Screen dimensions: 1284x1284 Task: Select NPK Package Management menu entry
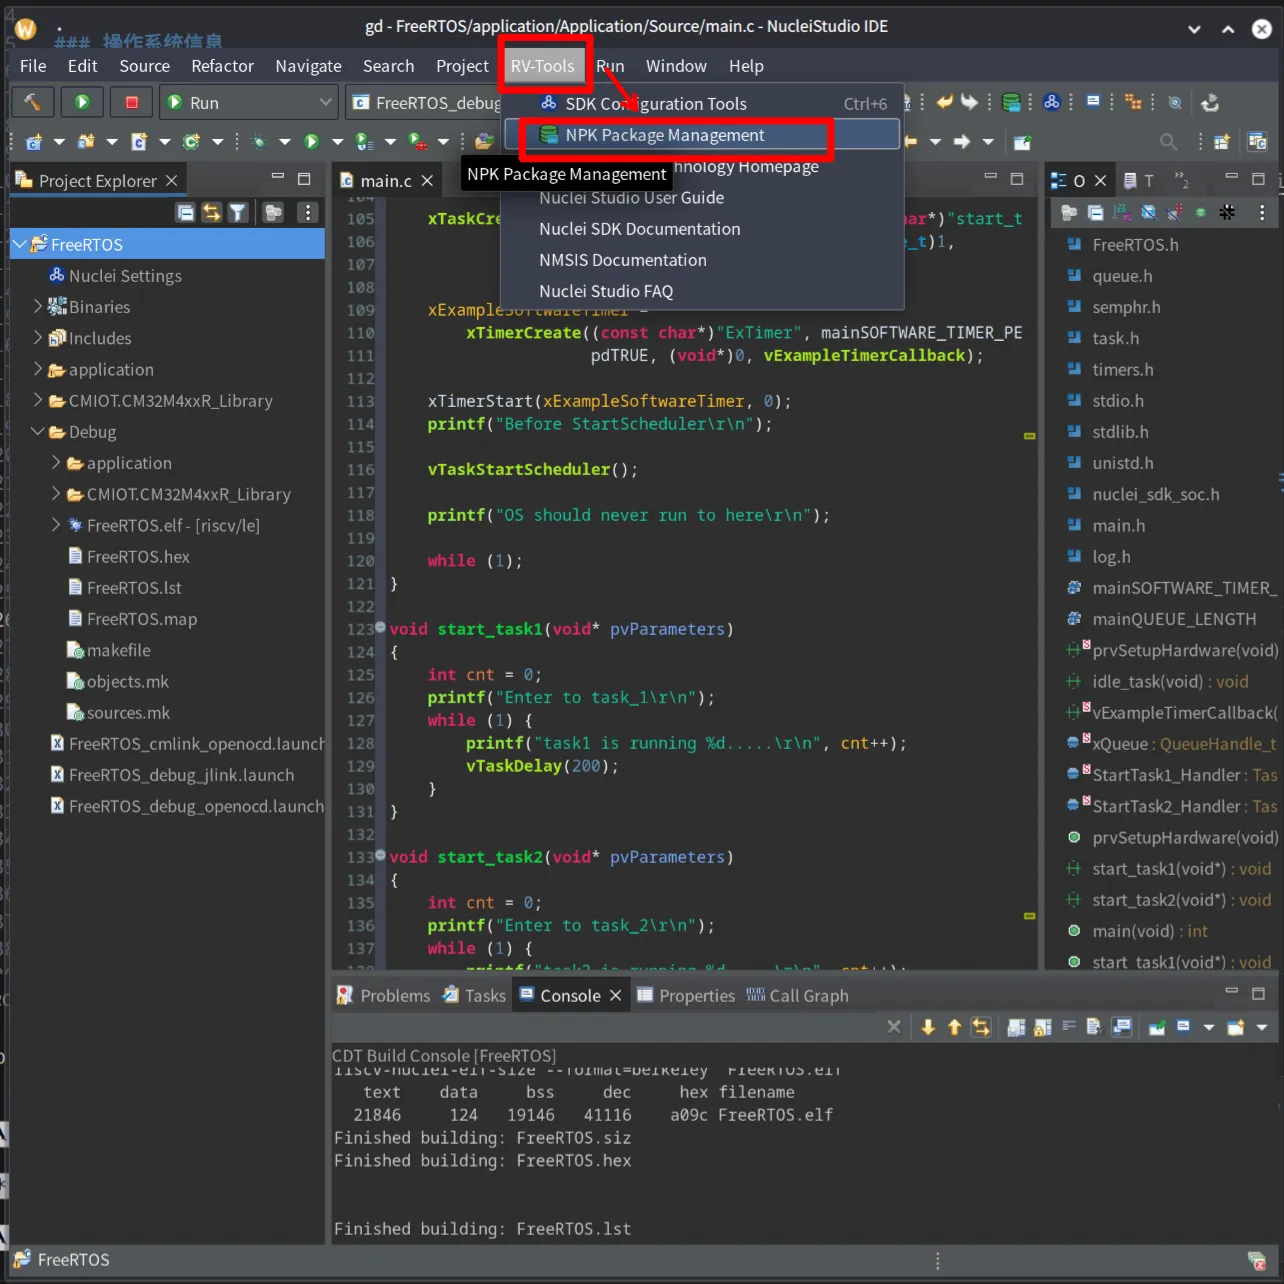664,135
